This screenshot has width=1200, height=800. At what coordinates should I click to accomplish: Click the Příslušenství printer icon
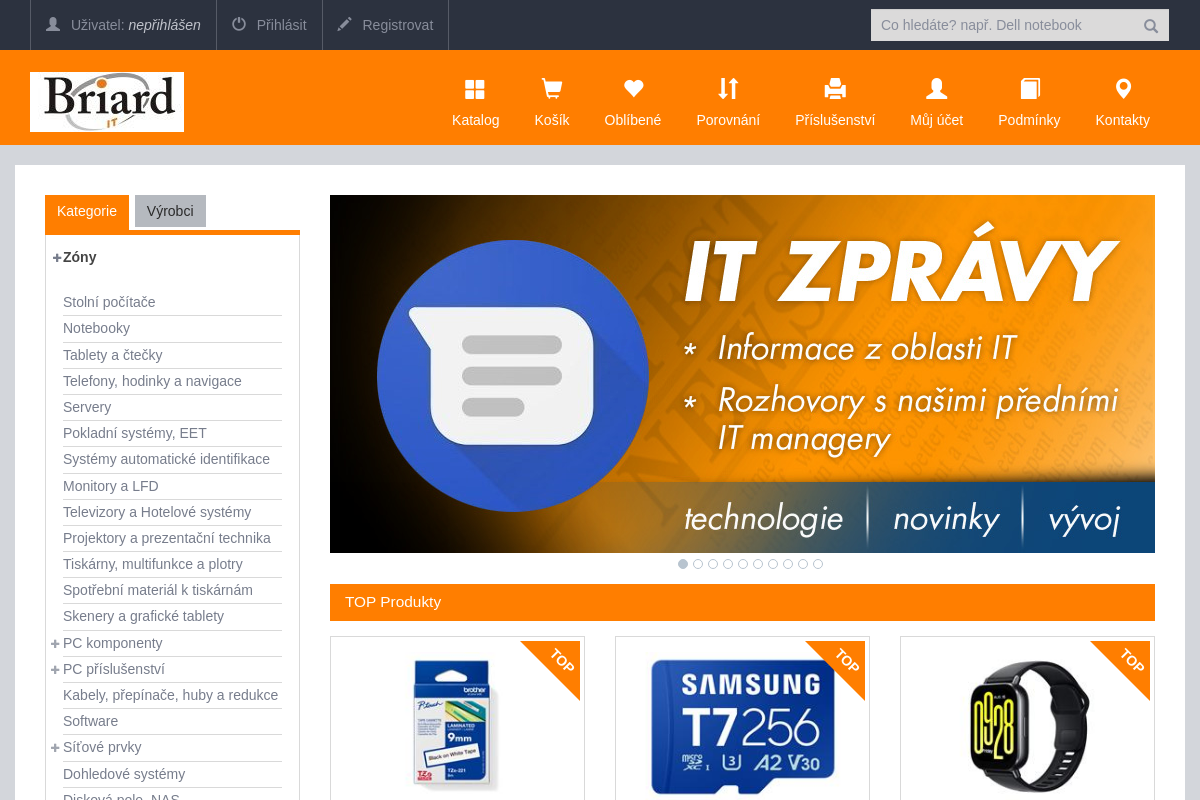[835, 89]
